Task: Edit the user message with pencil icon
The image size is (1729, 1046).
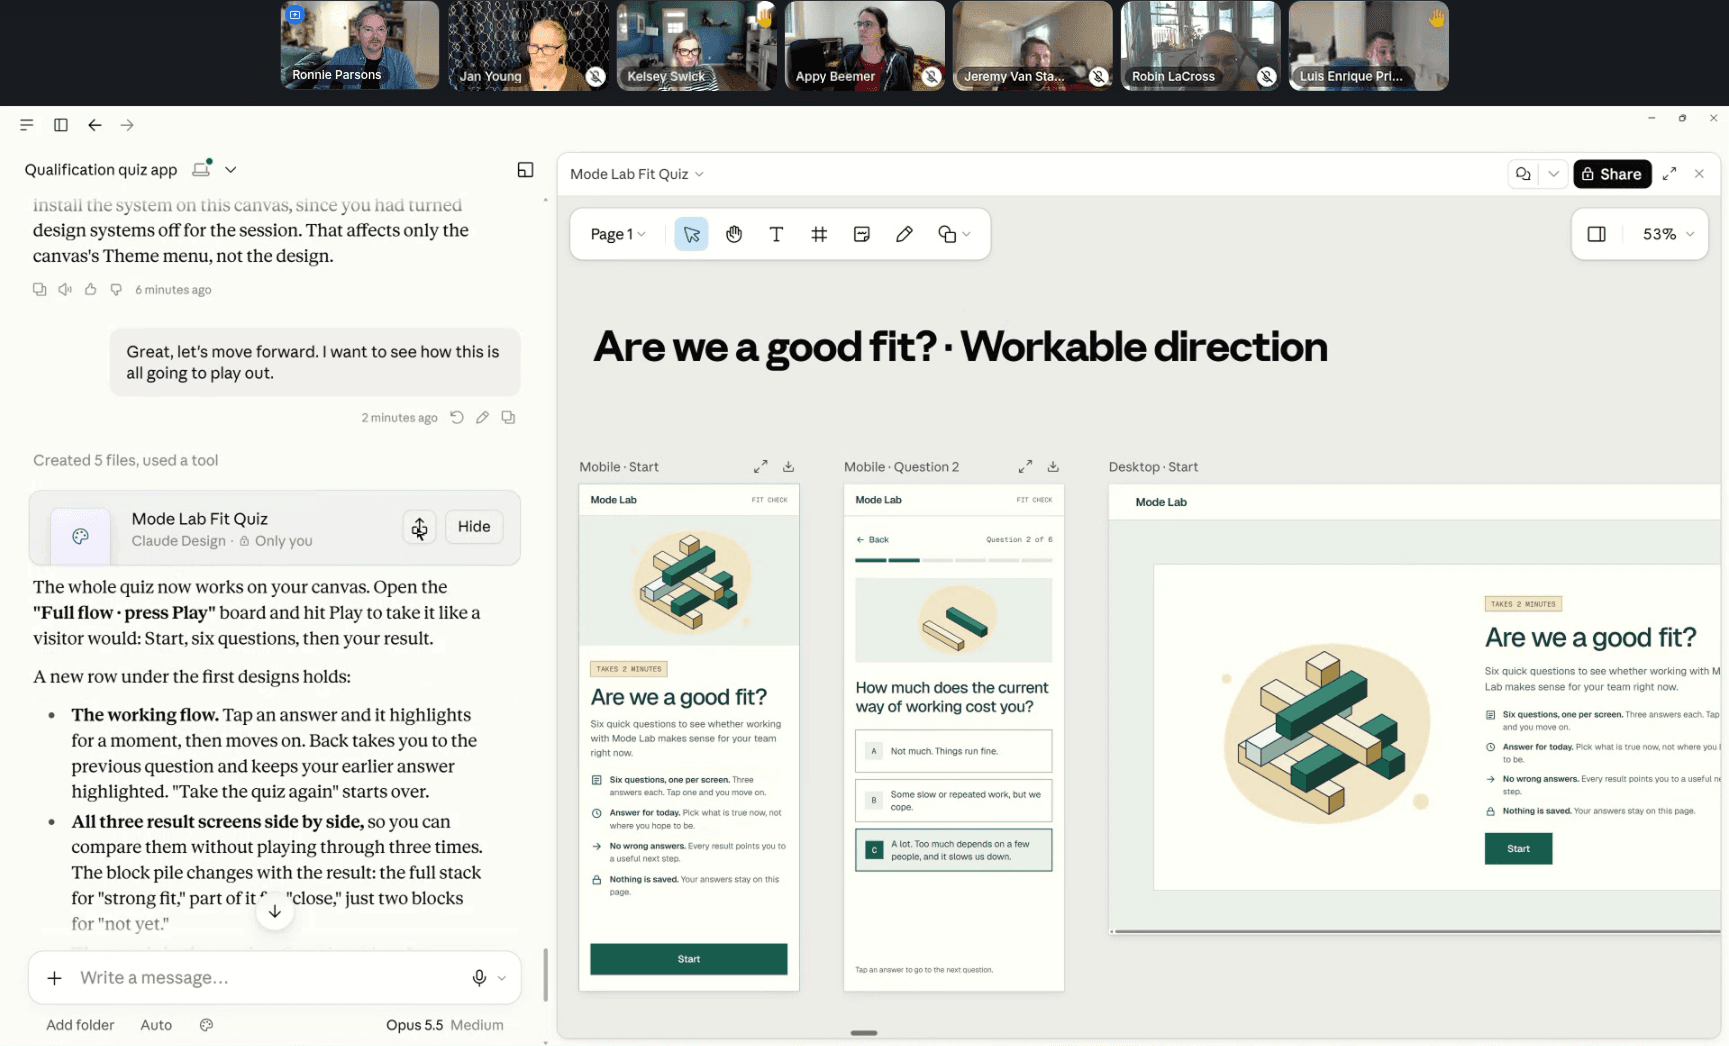Action: point(482,417)
